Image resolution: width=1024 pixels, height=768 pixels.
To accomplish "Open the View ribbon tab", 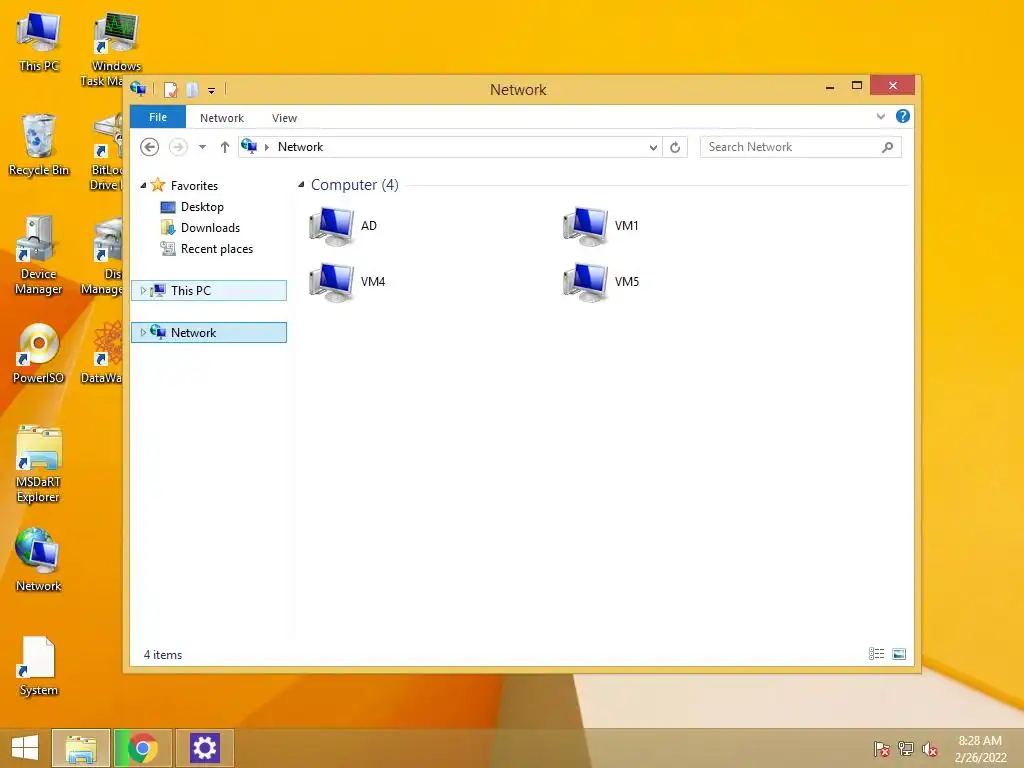I will pyautogui.click(x=284, y=118).
